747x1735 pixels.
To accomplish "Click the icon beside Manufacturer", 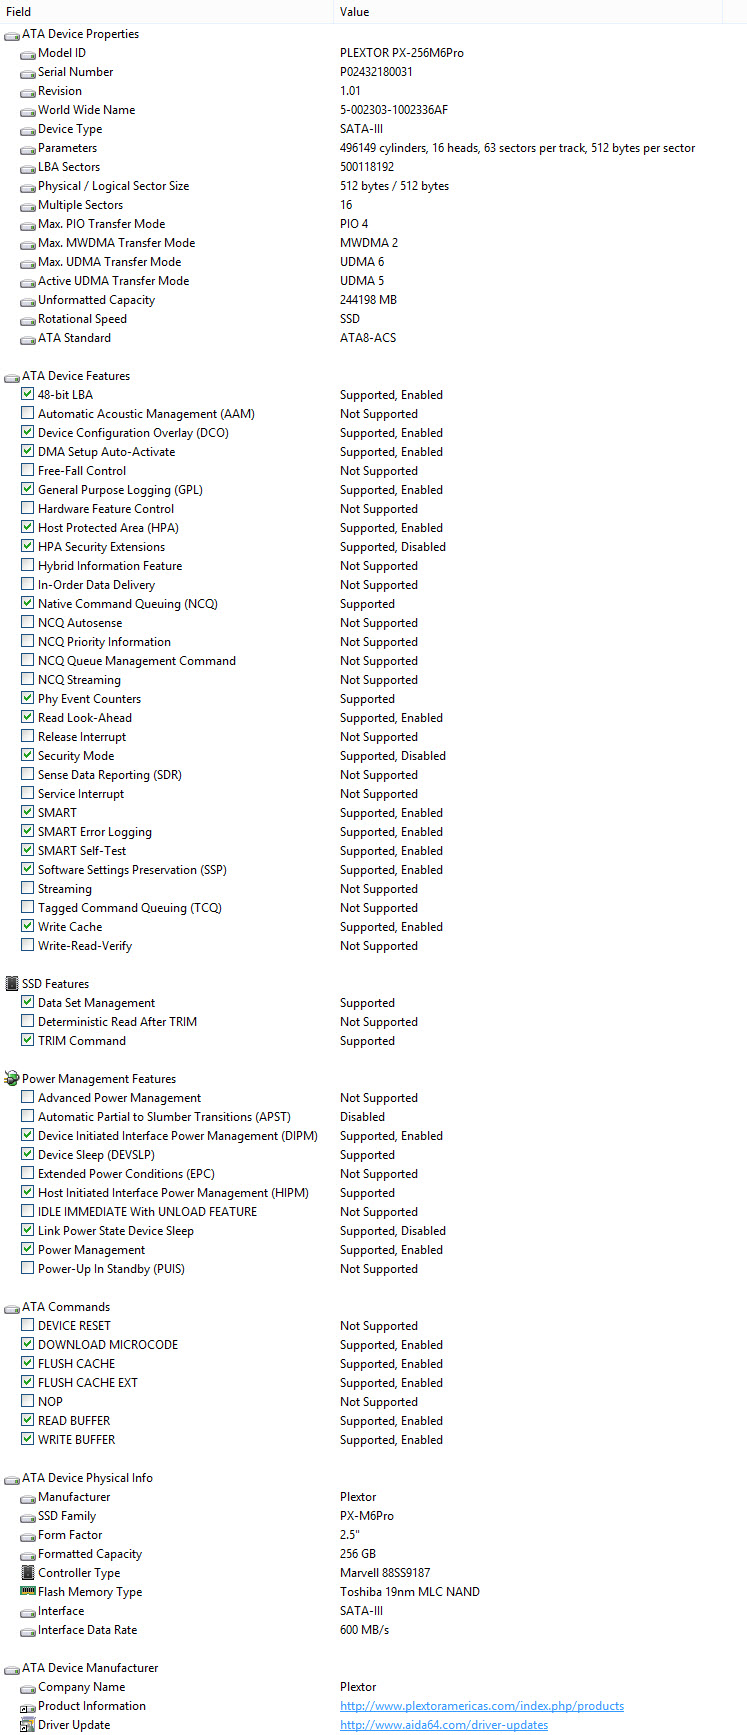I will [28, 1498].
